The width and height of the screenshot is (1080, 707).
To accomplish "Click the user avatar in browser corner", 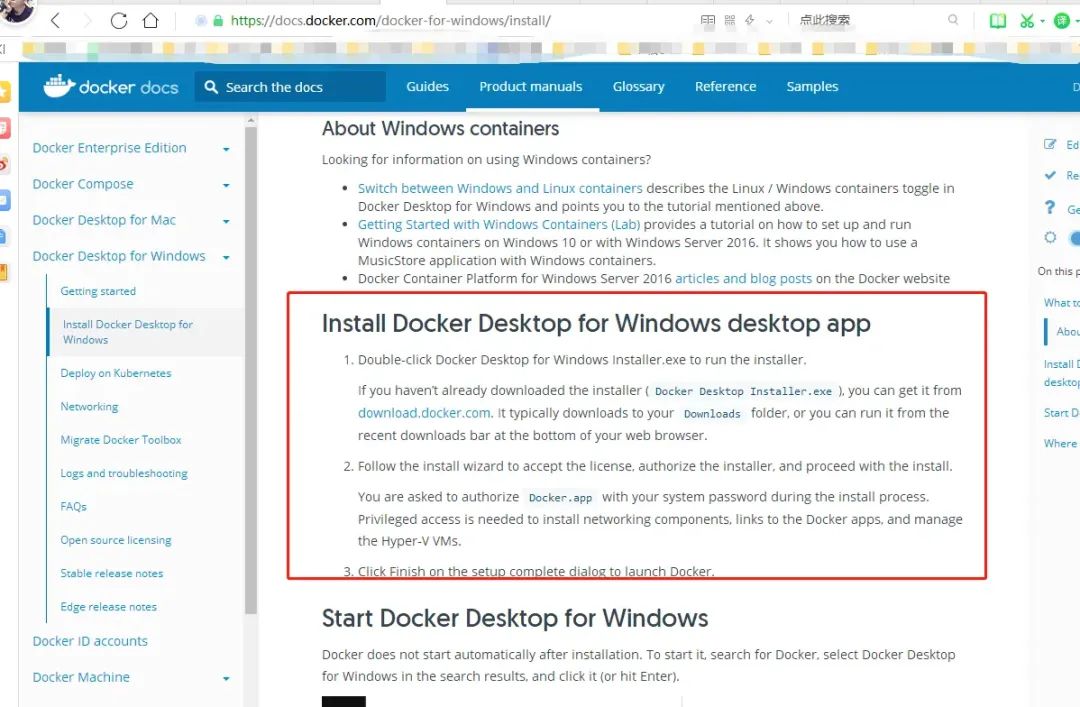I will click(x=17, y=10).
